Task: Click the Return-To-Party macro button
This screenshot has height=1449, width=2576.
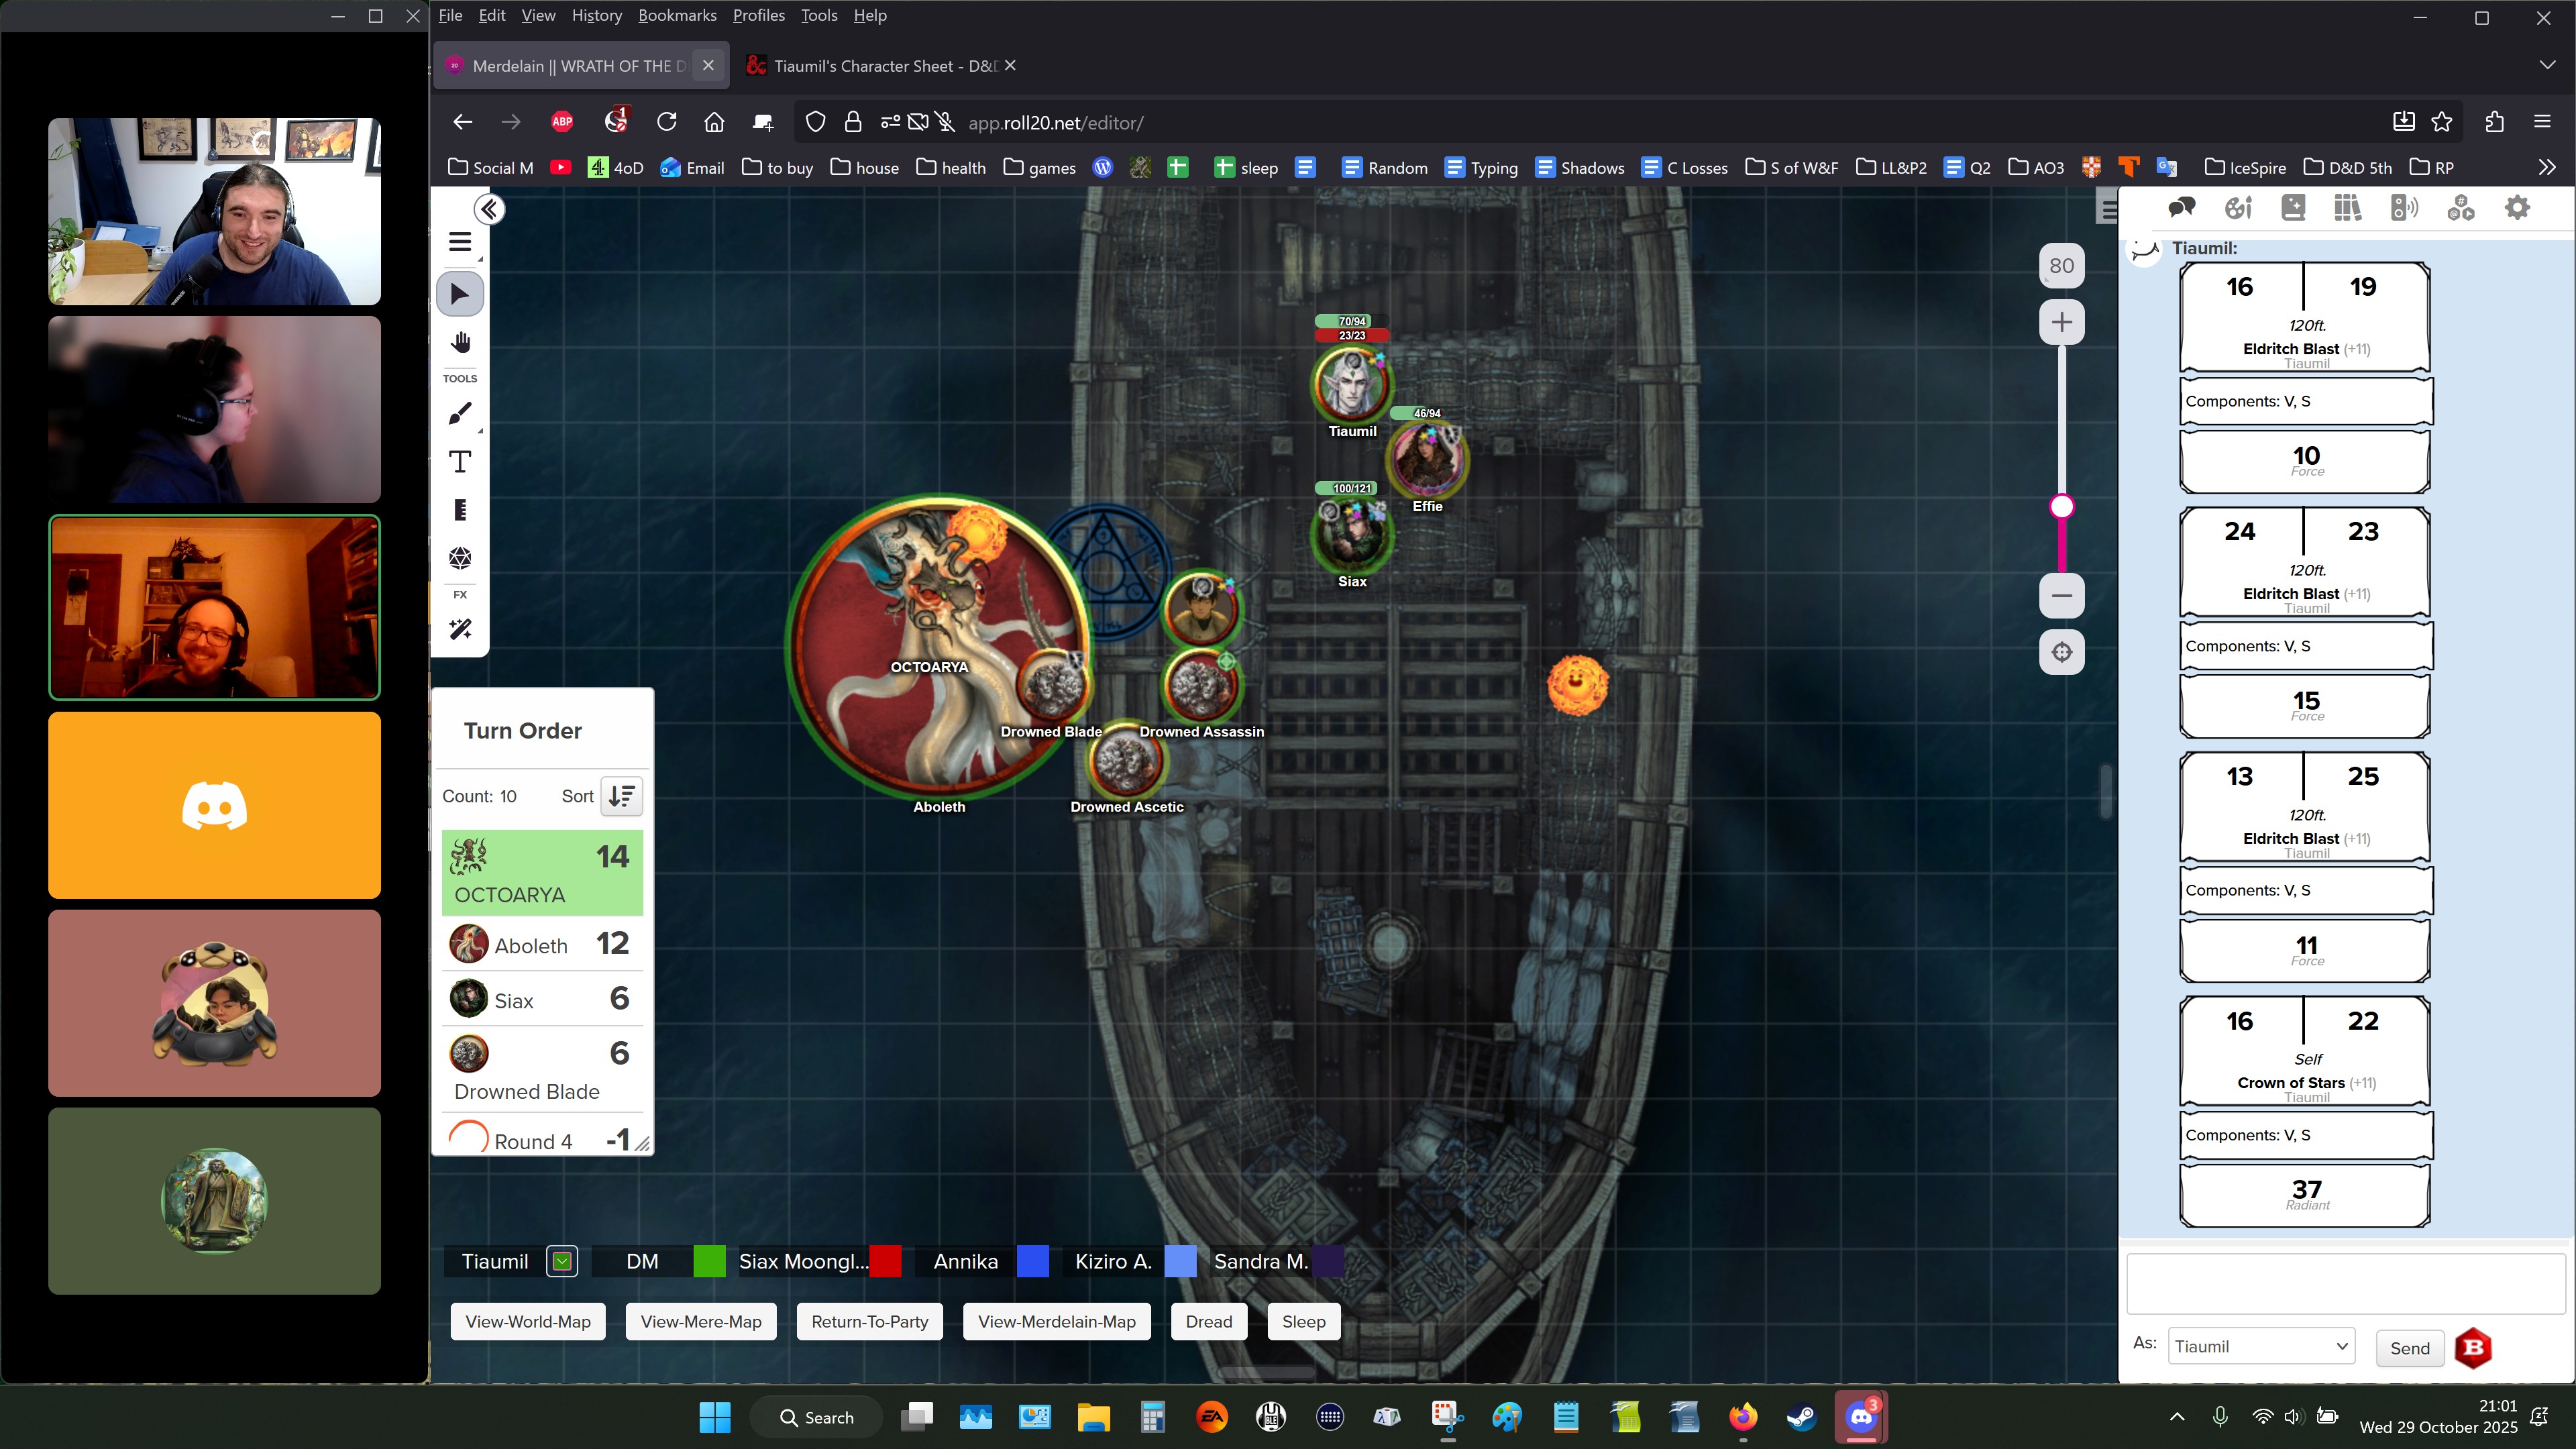Action: 869,1321
